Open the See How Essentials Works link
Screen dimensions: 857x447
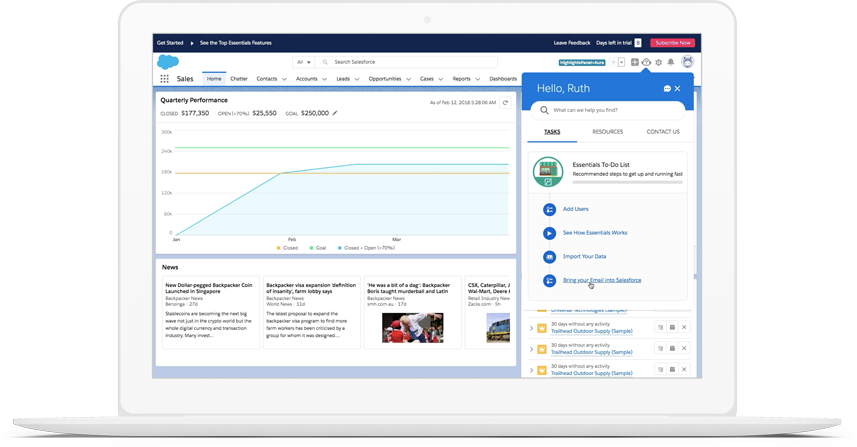[x=595, y=233]
